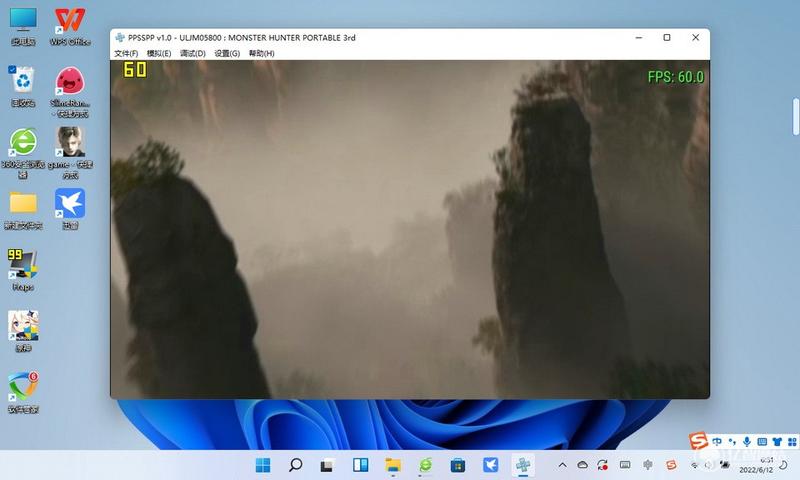800x480 pixels.
Task: Click the taskbar Search magnifier
Action: click(x=295, y=465)
